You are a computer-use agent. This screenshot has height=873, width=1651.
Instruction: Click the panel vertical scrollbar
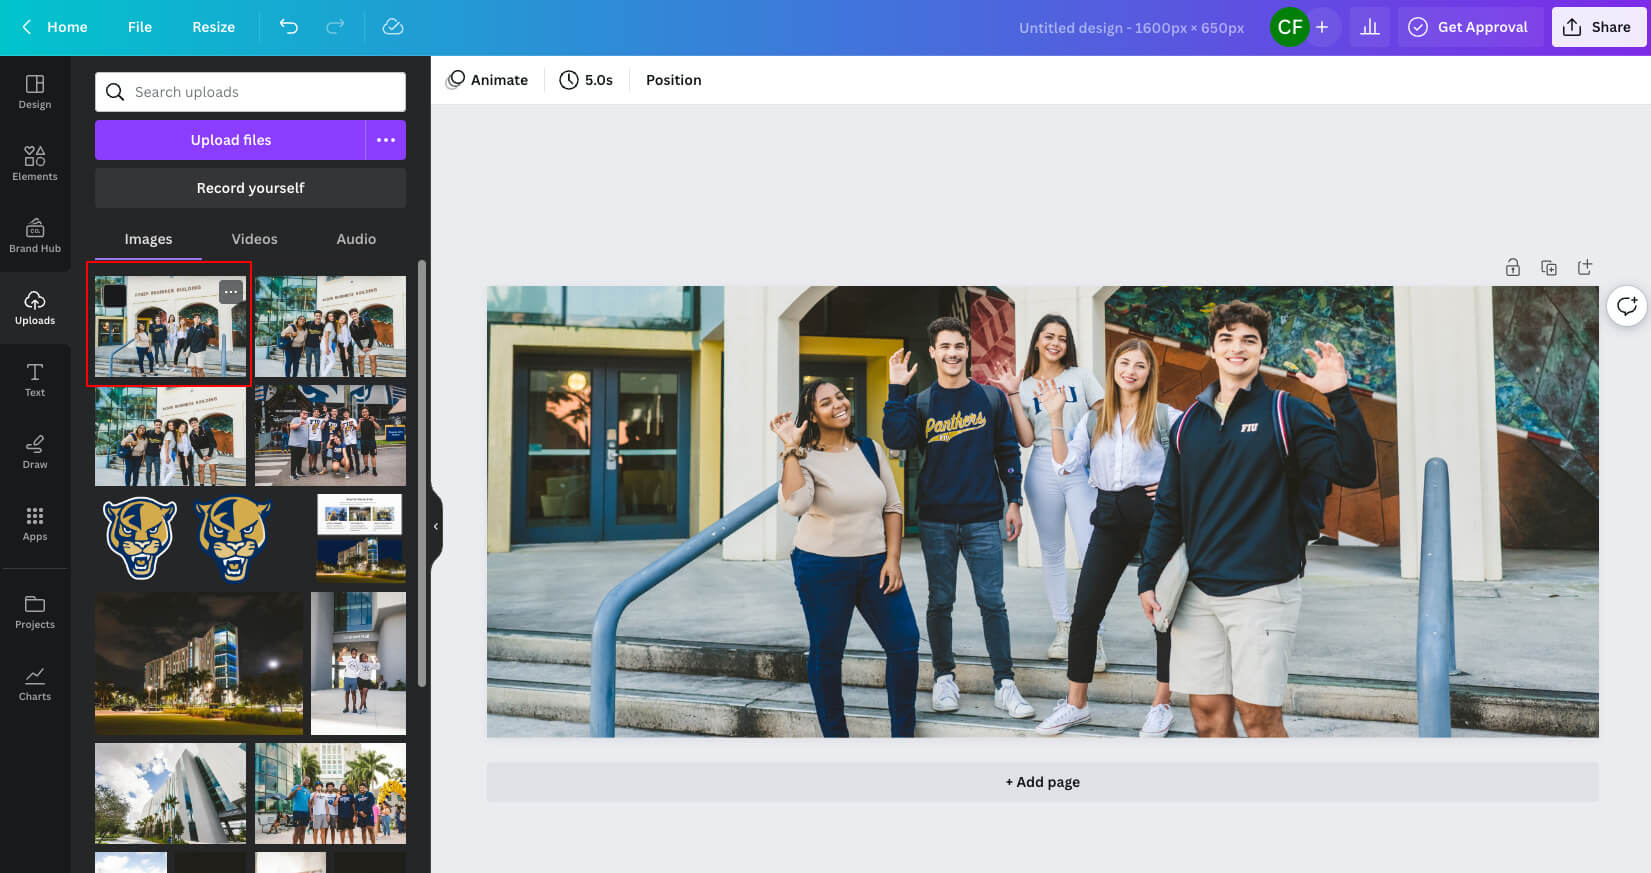click(x=422, y=473)
